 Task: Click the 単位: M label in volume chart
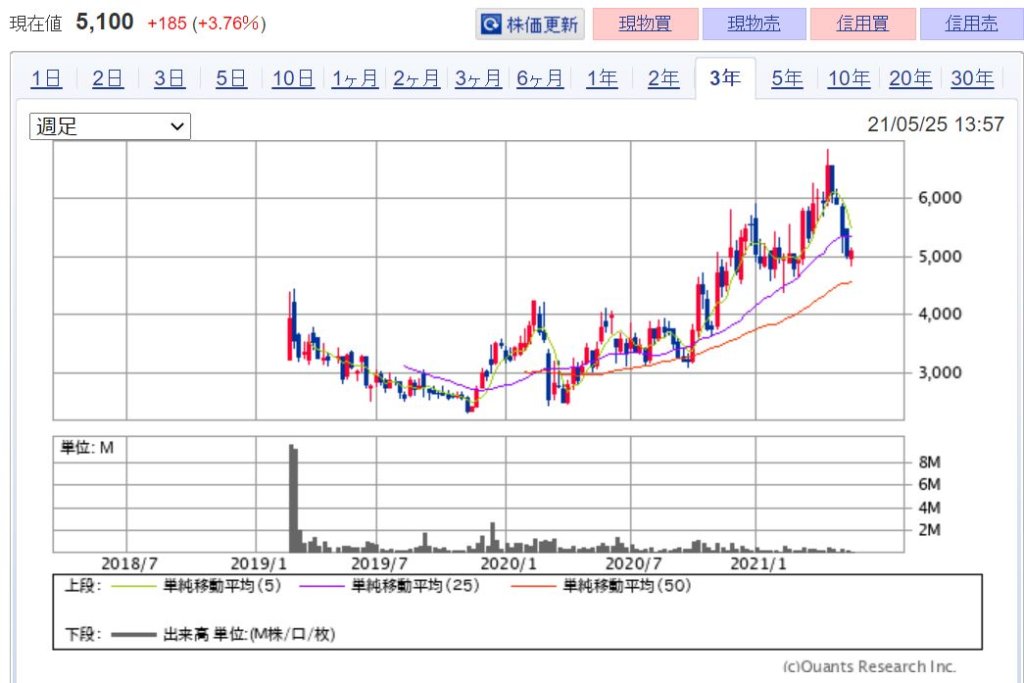pos(87,448)
